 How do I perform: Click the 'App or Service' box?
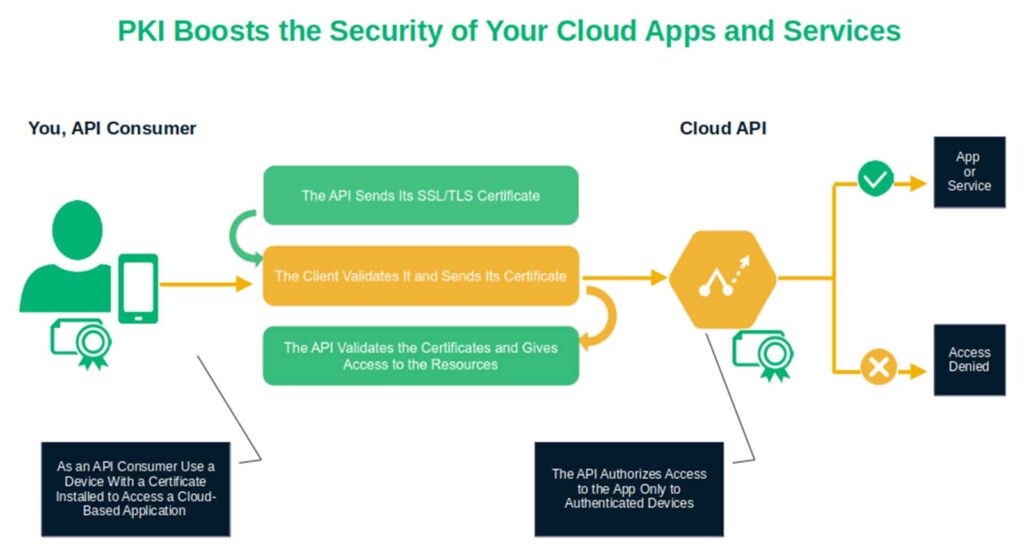[969, 172]
